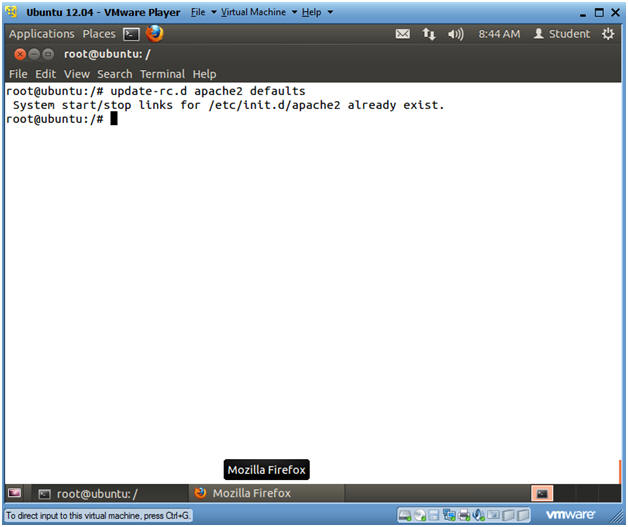Close the terminal window with red button
Image resolution: width=628 pixels, height=527 pixels.
(20, 54)
